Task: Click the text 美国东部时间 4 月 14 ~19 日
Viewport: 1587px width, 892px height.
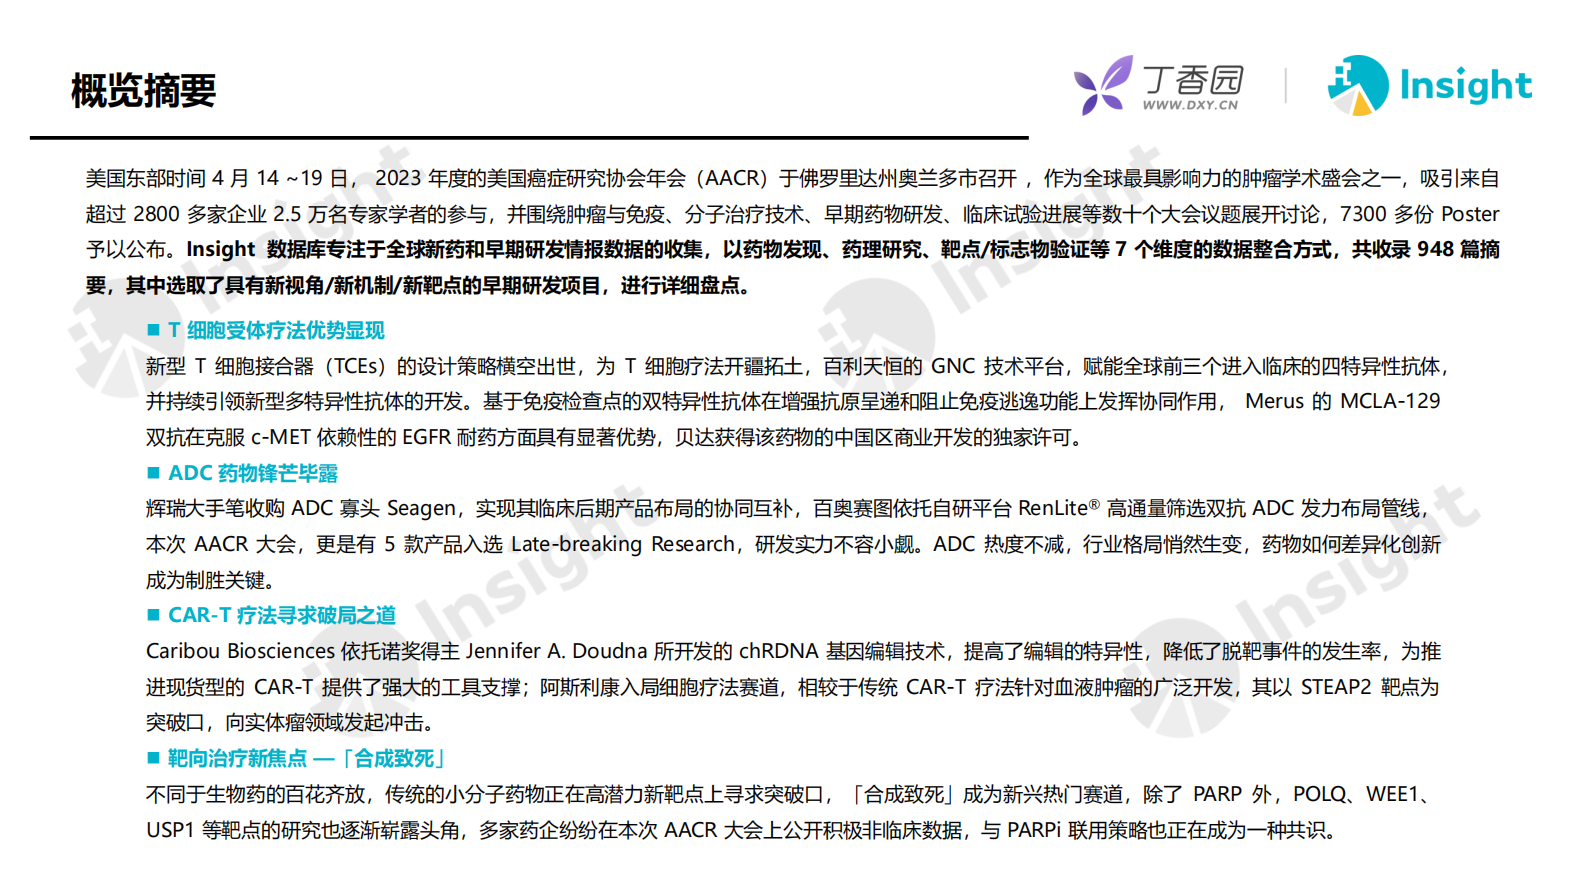Action: click(215, 178)
